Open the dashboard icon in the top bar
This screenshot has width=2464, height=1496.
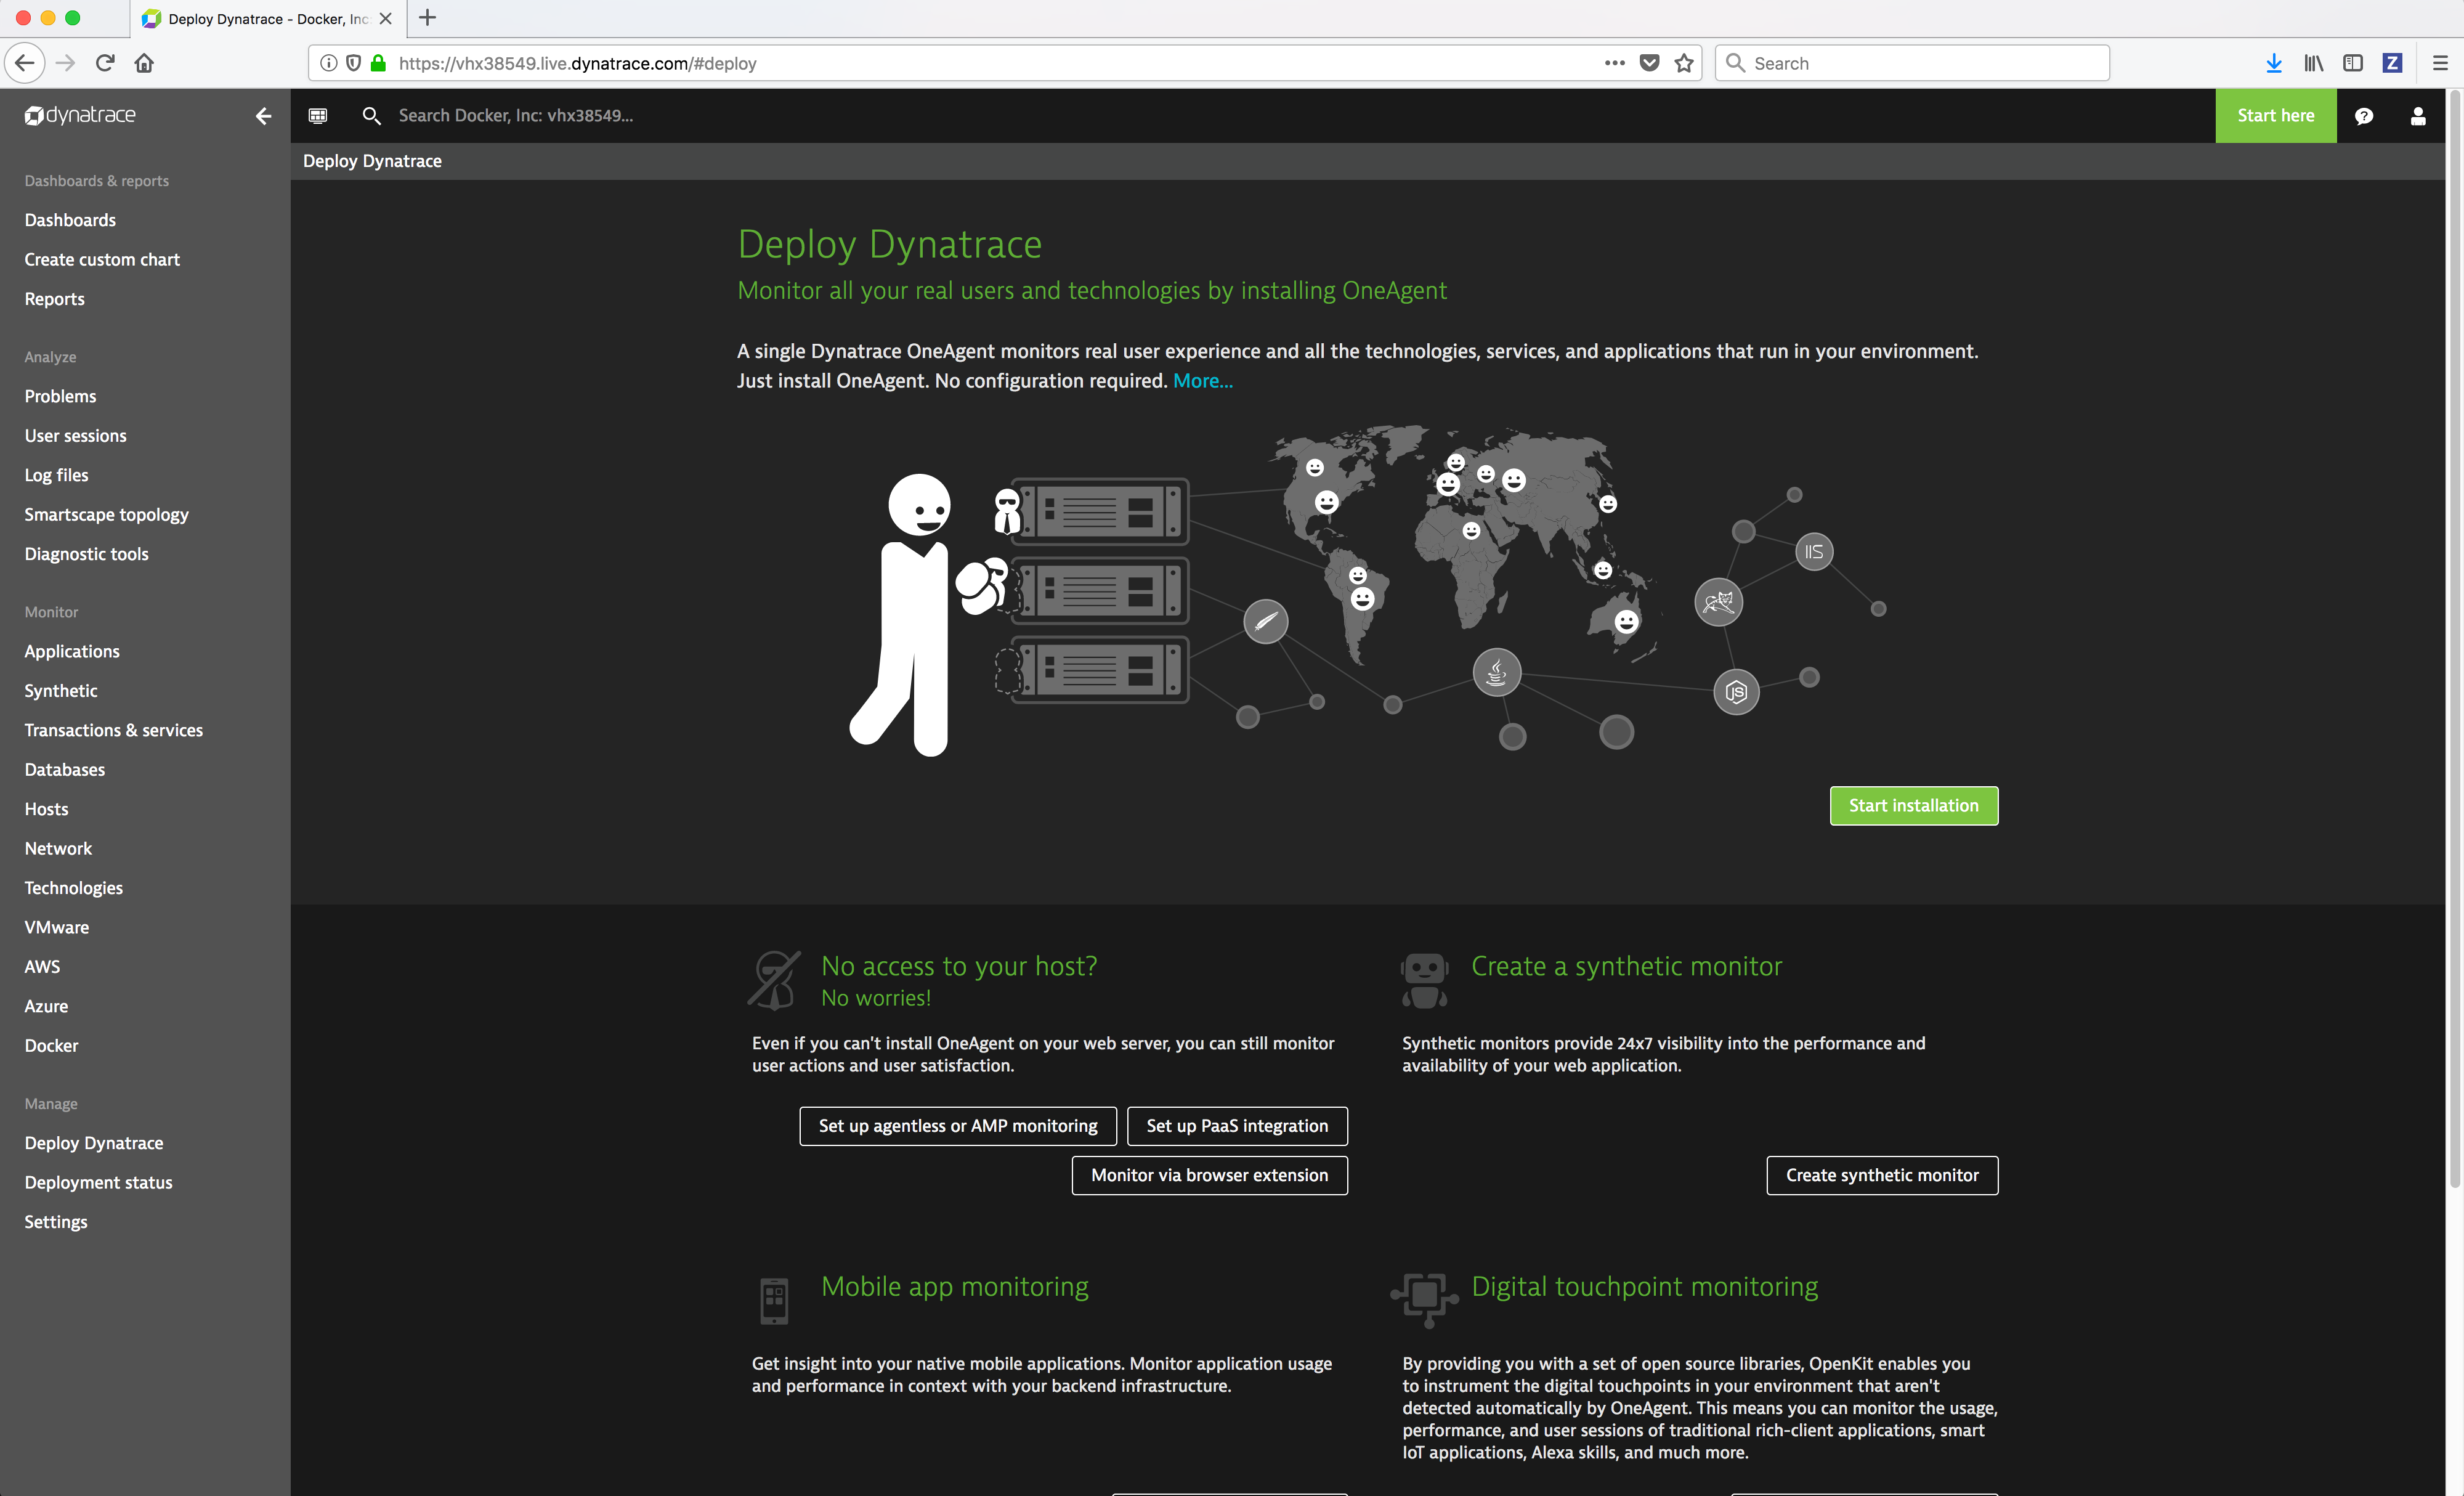tap(318, 115)
